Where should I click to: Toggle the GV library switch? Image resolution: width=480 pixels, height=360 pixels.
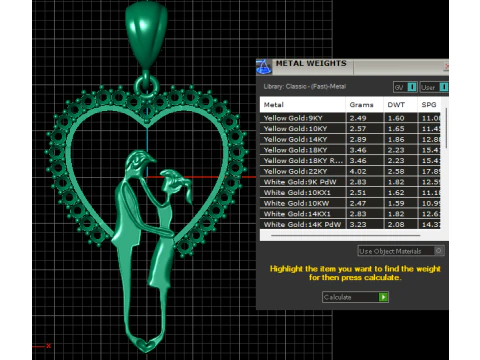tap(405, 87)
